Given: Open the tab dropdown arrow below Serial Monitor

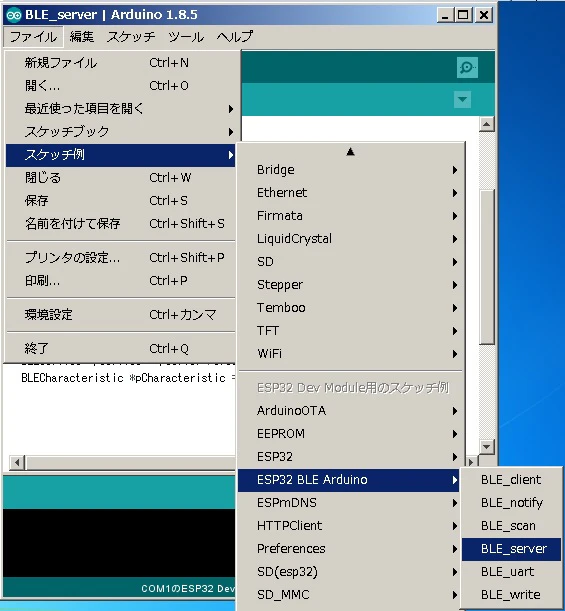Looking at the screenshot, I should [463, 99].
